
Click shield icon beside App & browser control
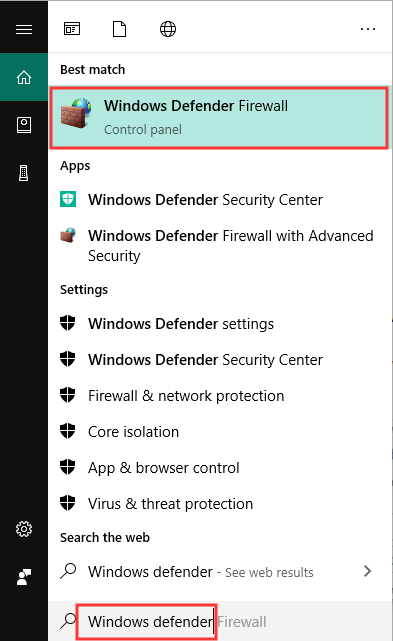pos(67,467)
